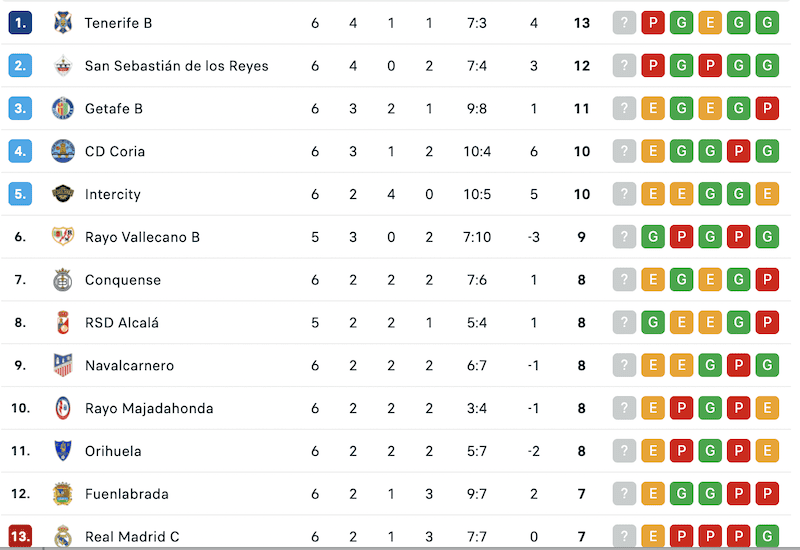Screen dimensions: 800x550
Task: Click the Tenerife B club crest
Action: (63, 23)
